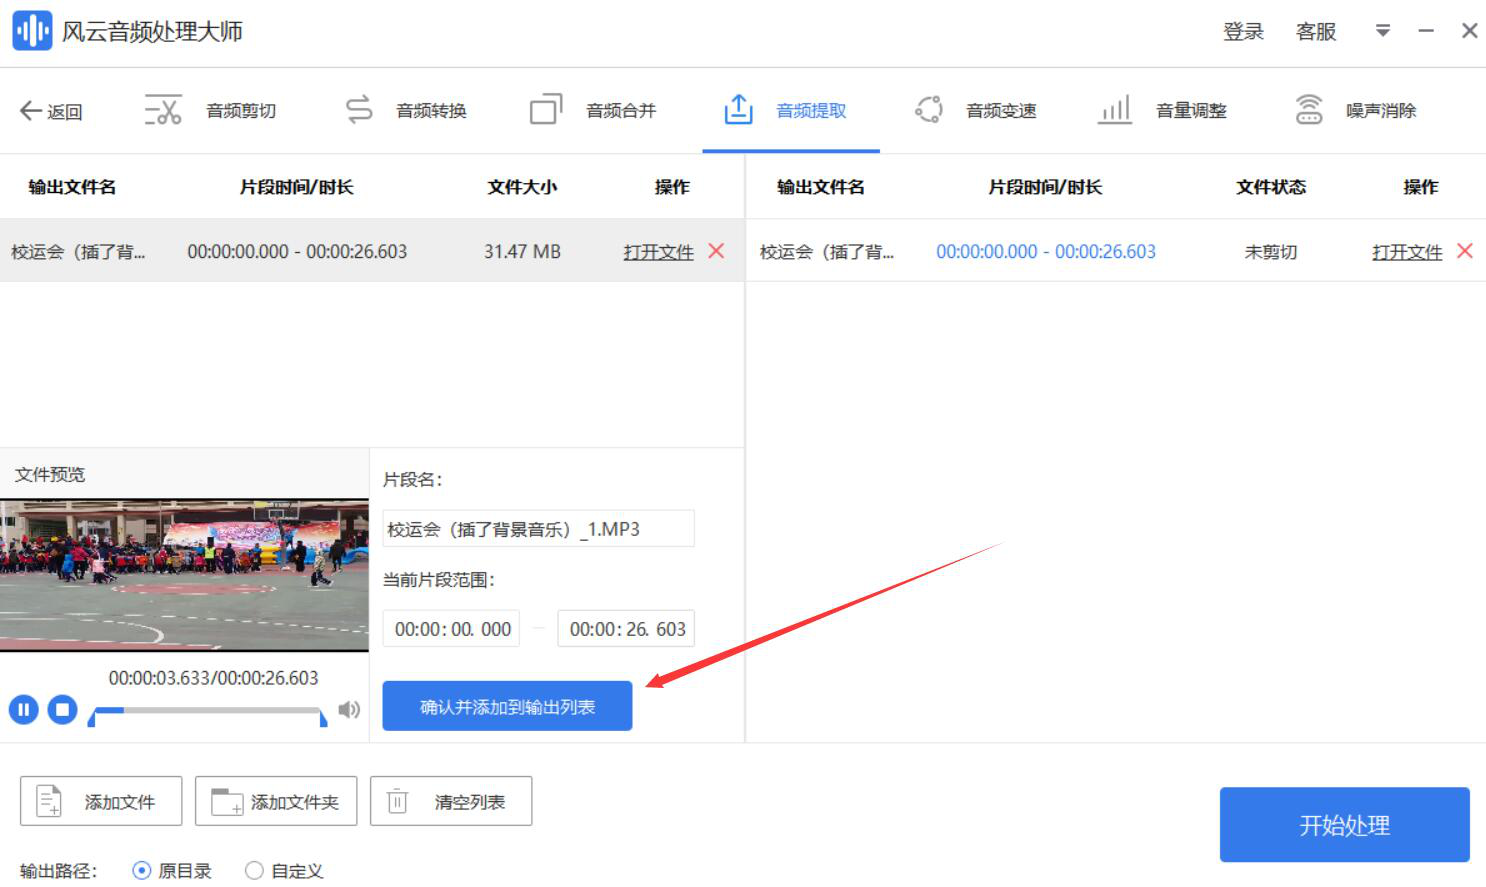
Task: Switch to the 音量调整 tab
Action: (x=1191, y=111)
